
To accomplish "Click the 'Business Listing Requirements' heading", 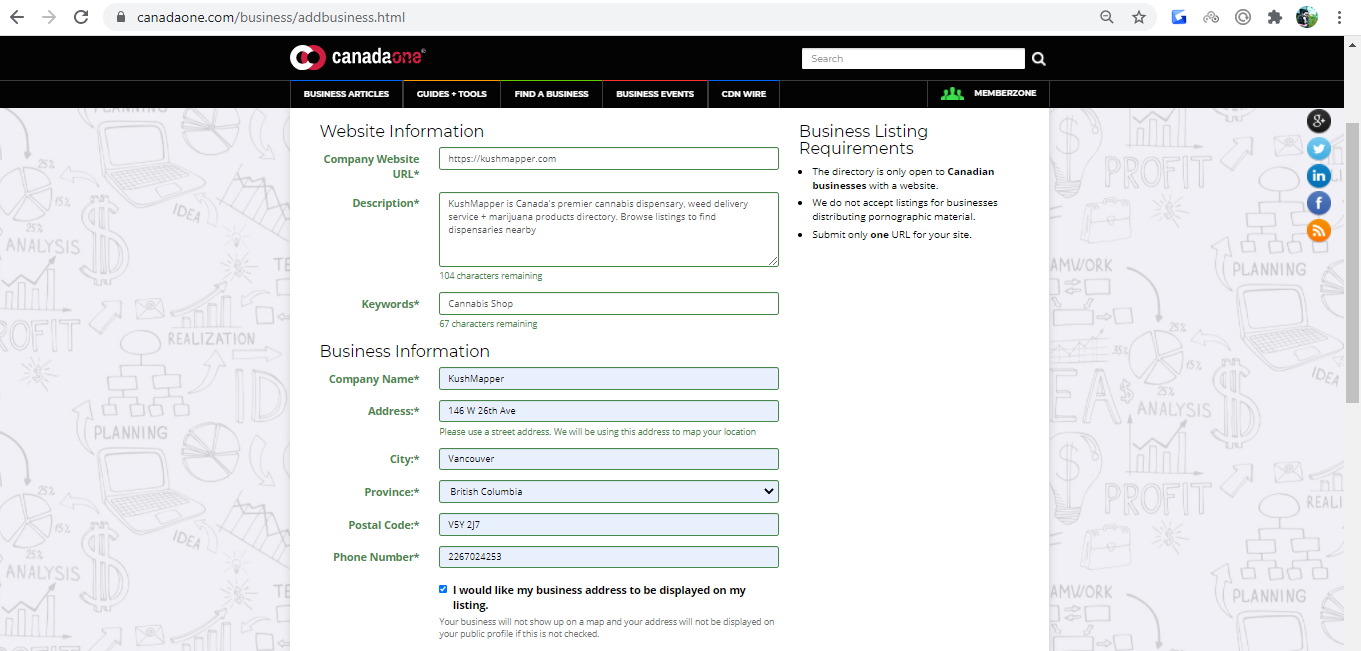I will [864, 140].
